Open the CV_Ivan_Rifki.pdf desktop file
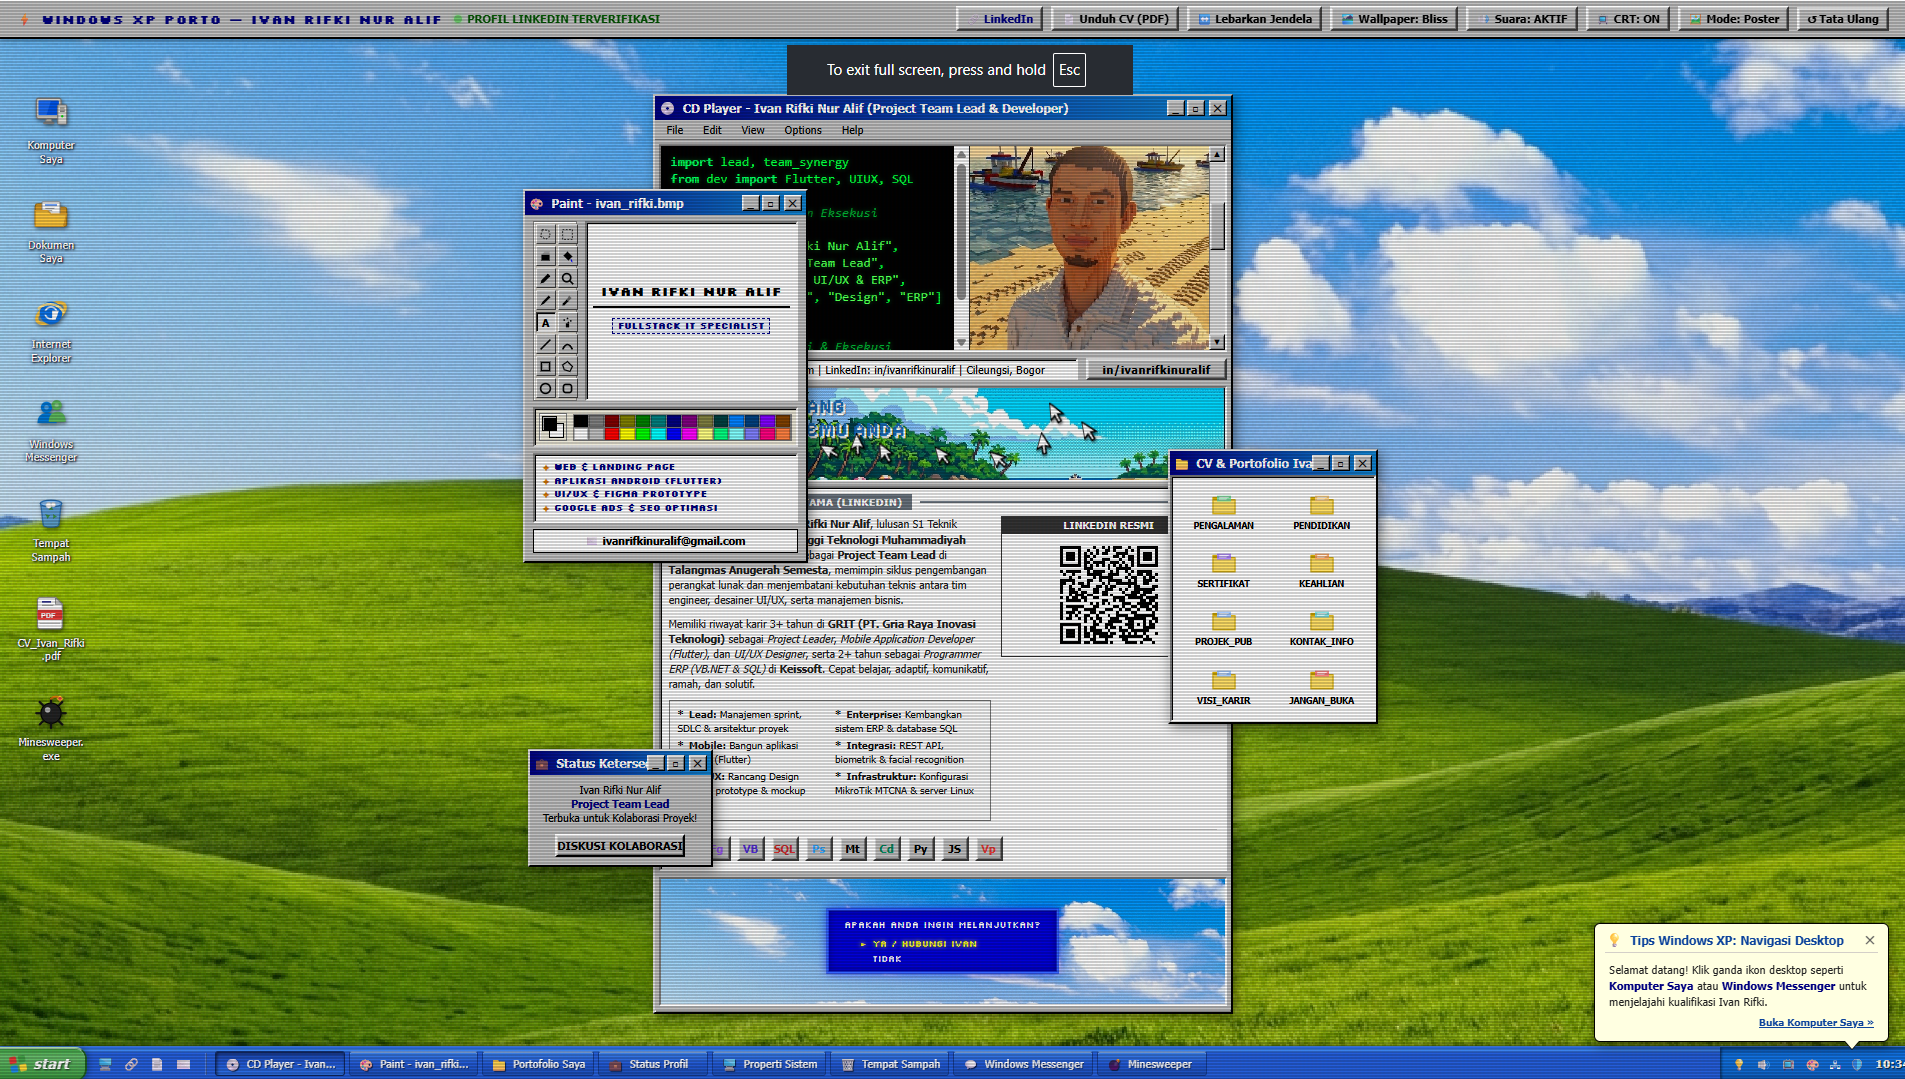The height and width of the screenshot is (1079, 1905). click(x=51, y=629)
